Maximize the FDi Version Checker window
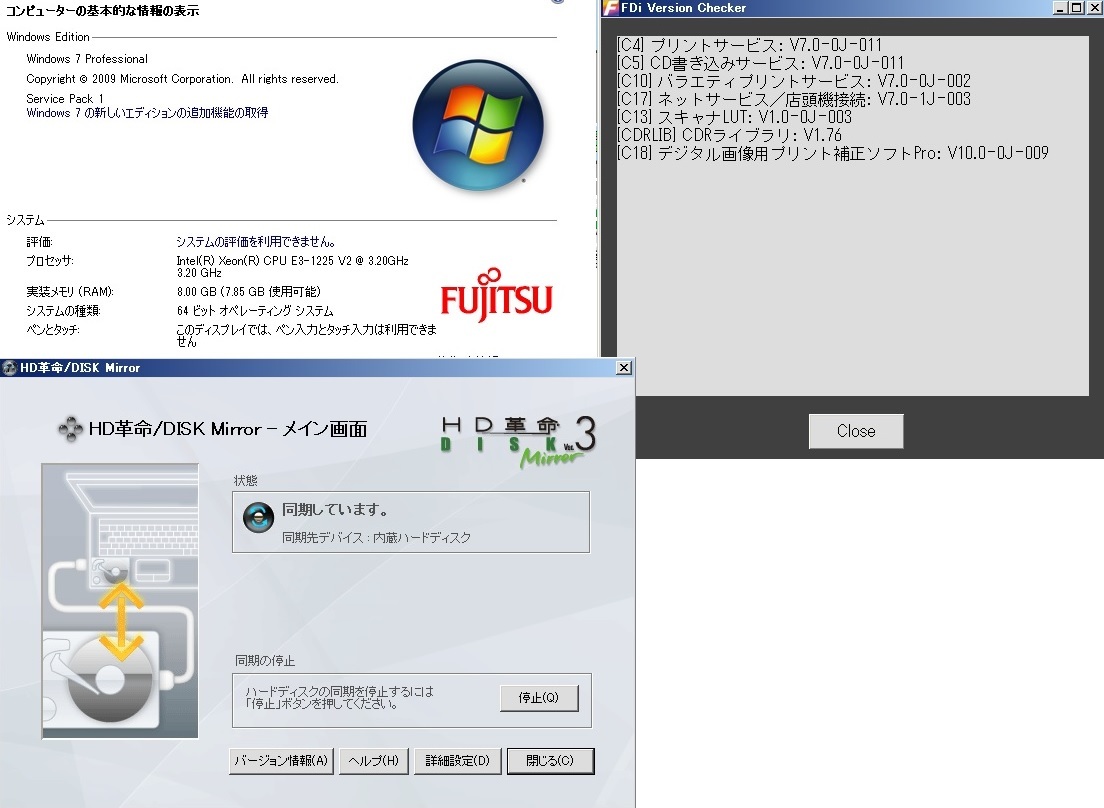 tap(1076, 8)
